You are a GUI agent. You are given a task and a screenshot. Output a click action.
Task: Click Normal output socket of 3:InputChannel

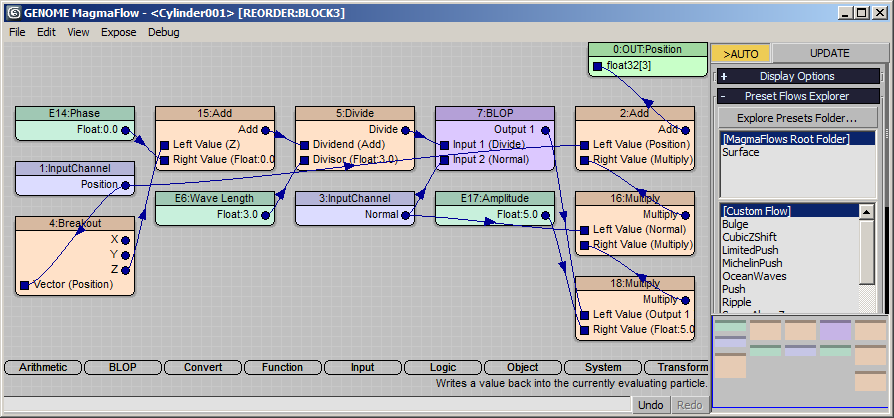pos(405,216)
